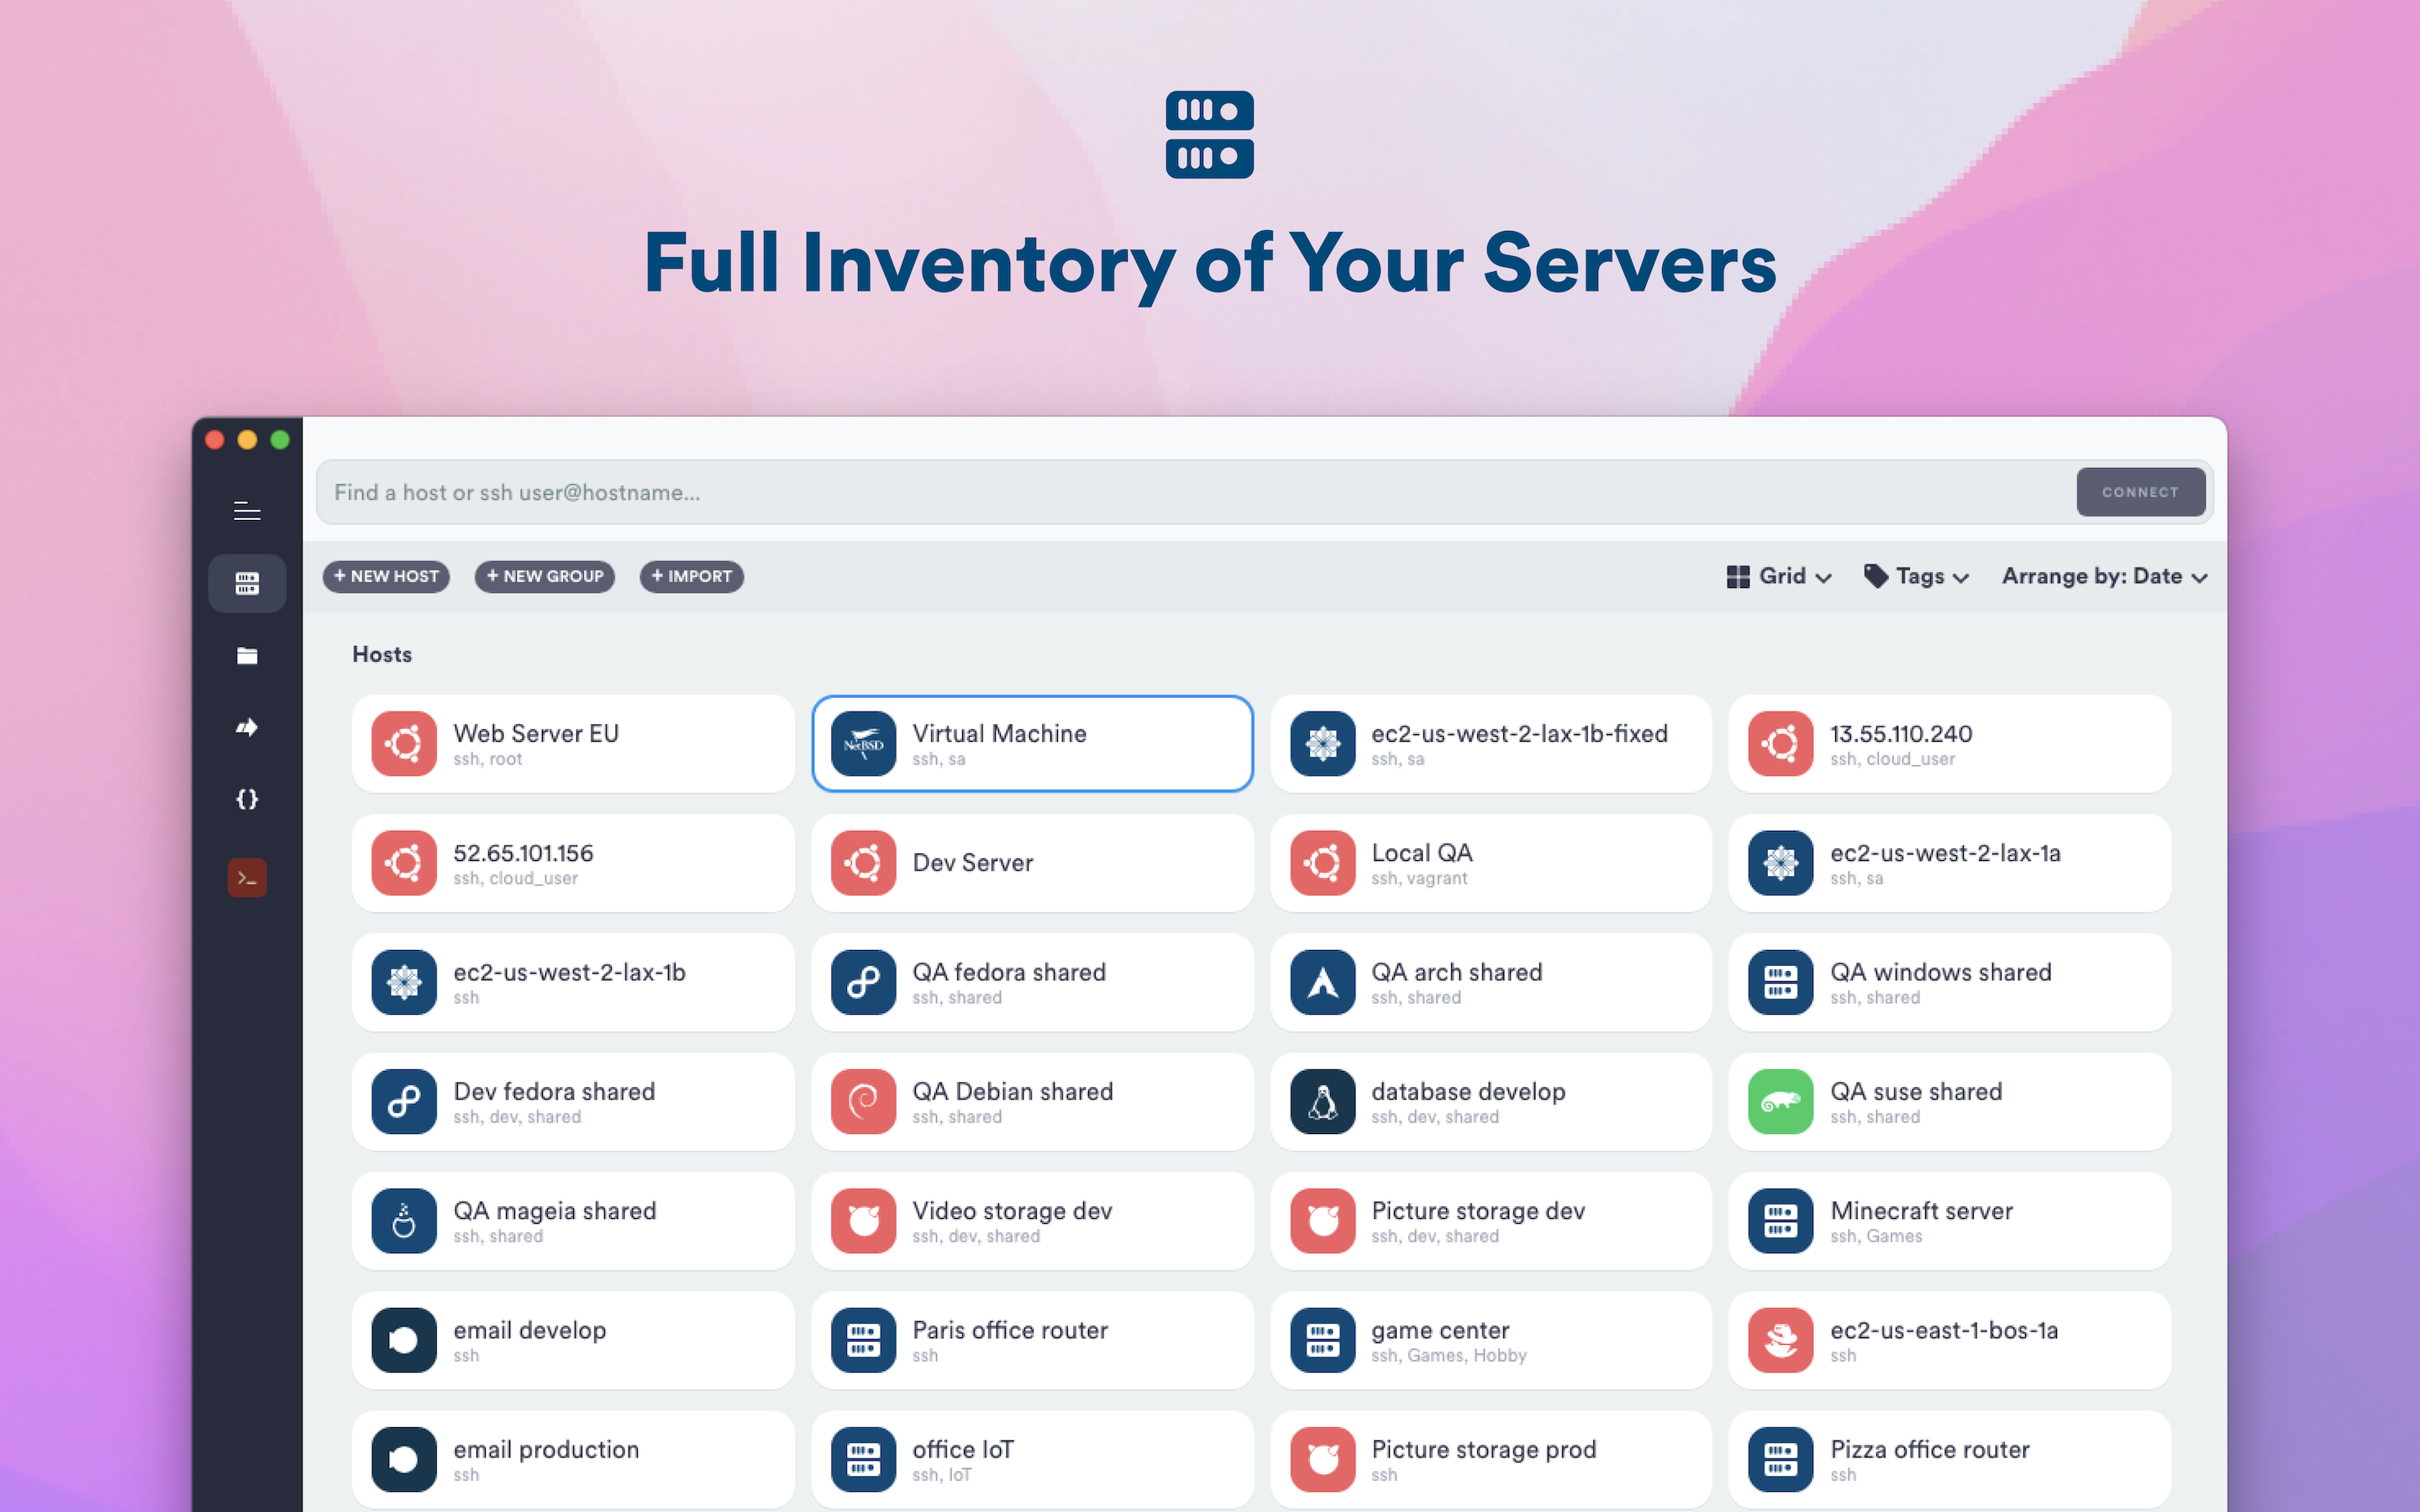Image resolution: width=2420 pixels, height=1512 pixels.
Task: Select the Web Server EU host card
Action: [573, 744]
